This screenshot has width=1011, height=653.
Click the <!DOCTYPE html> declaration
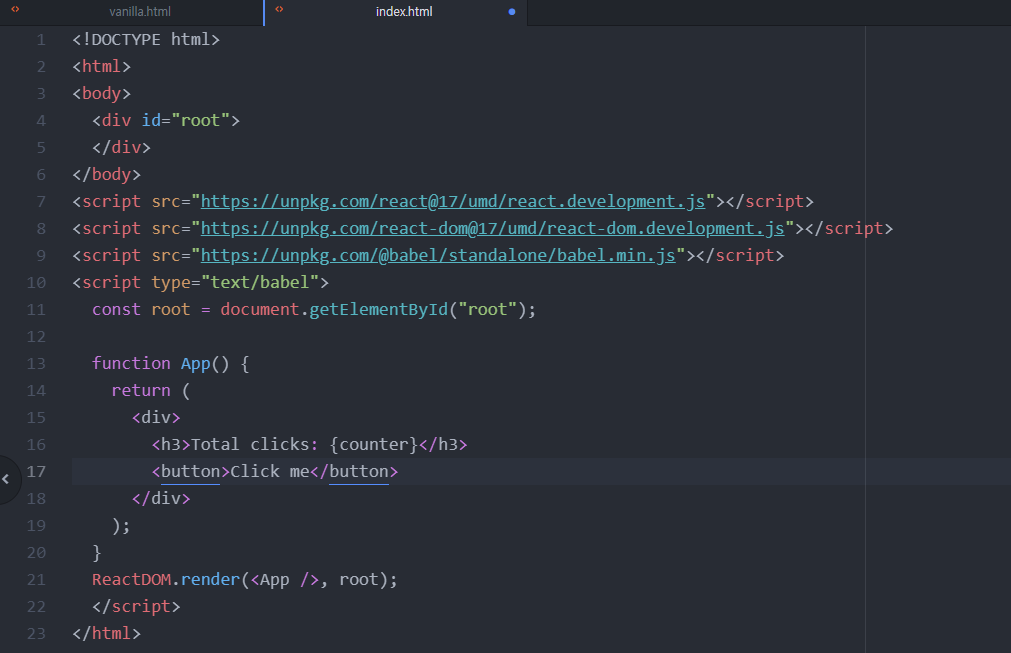pos(146,40)
